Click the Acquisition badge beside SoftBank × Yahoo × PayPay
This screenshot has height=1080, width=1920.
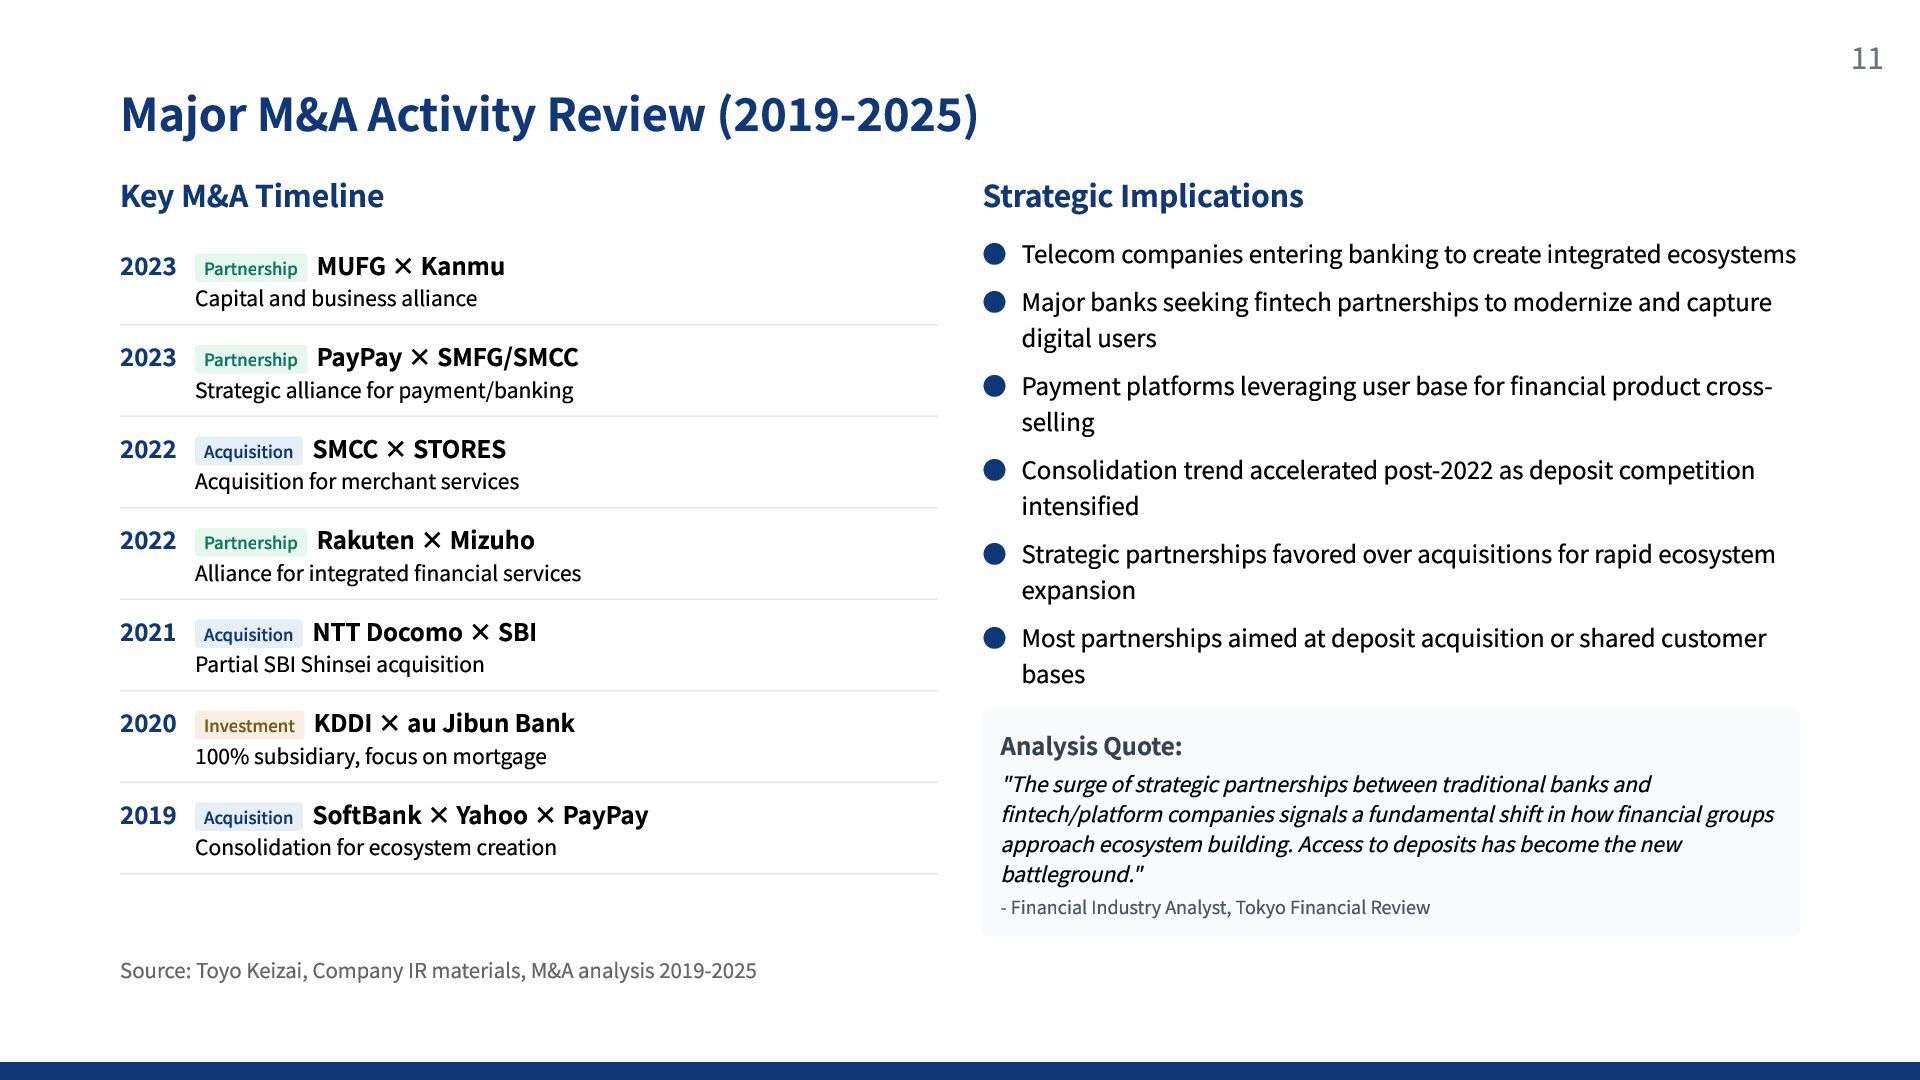[248, 817]
